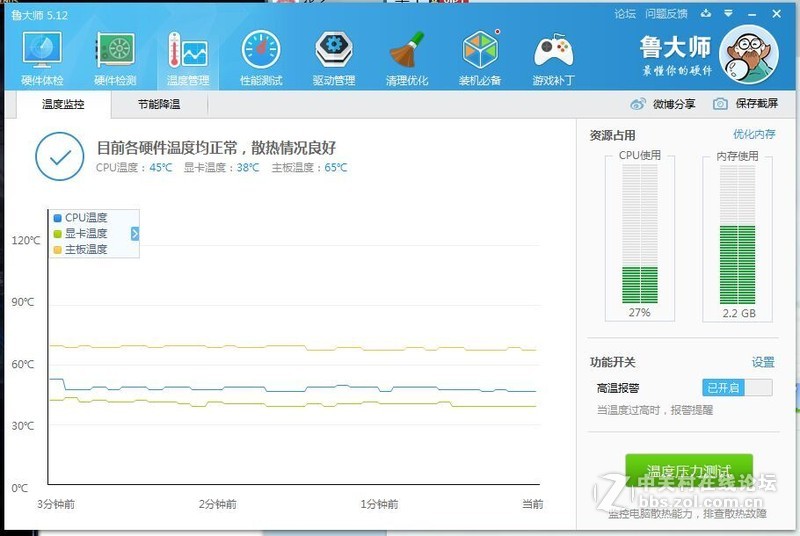Viewport: 800px width, 536px height.
Task: Click the 鲁大师 mascot avatar
Action: 749,55
